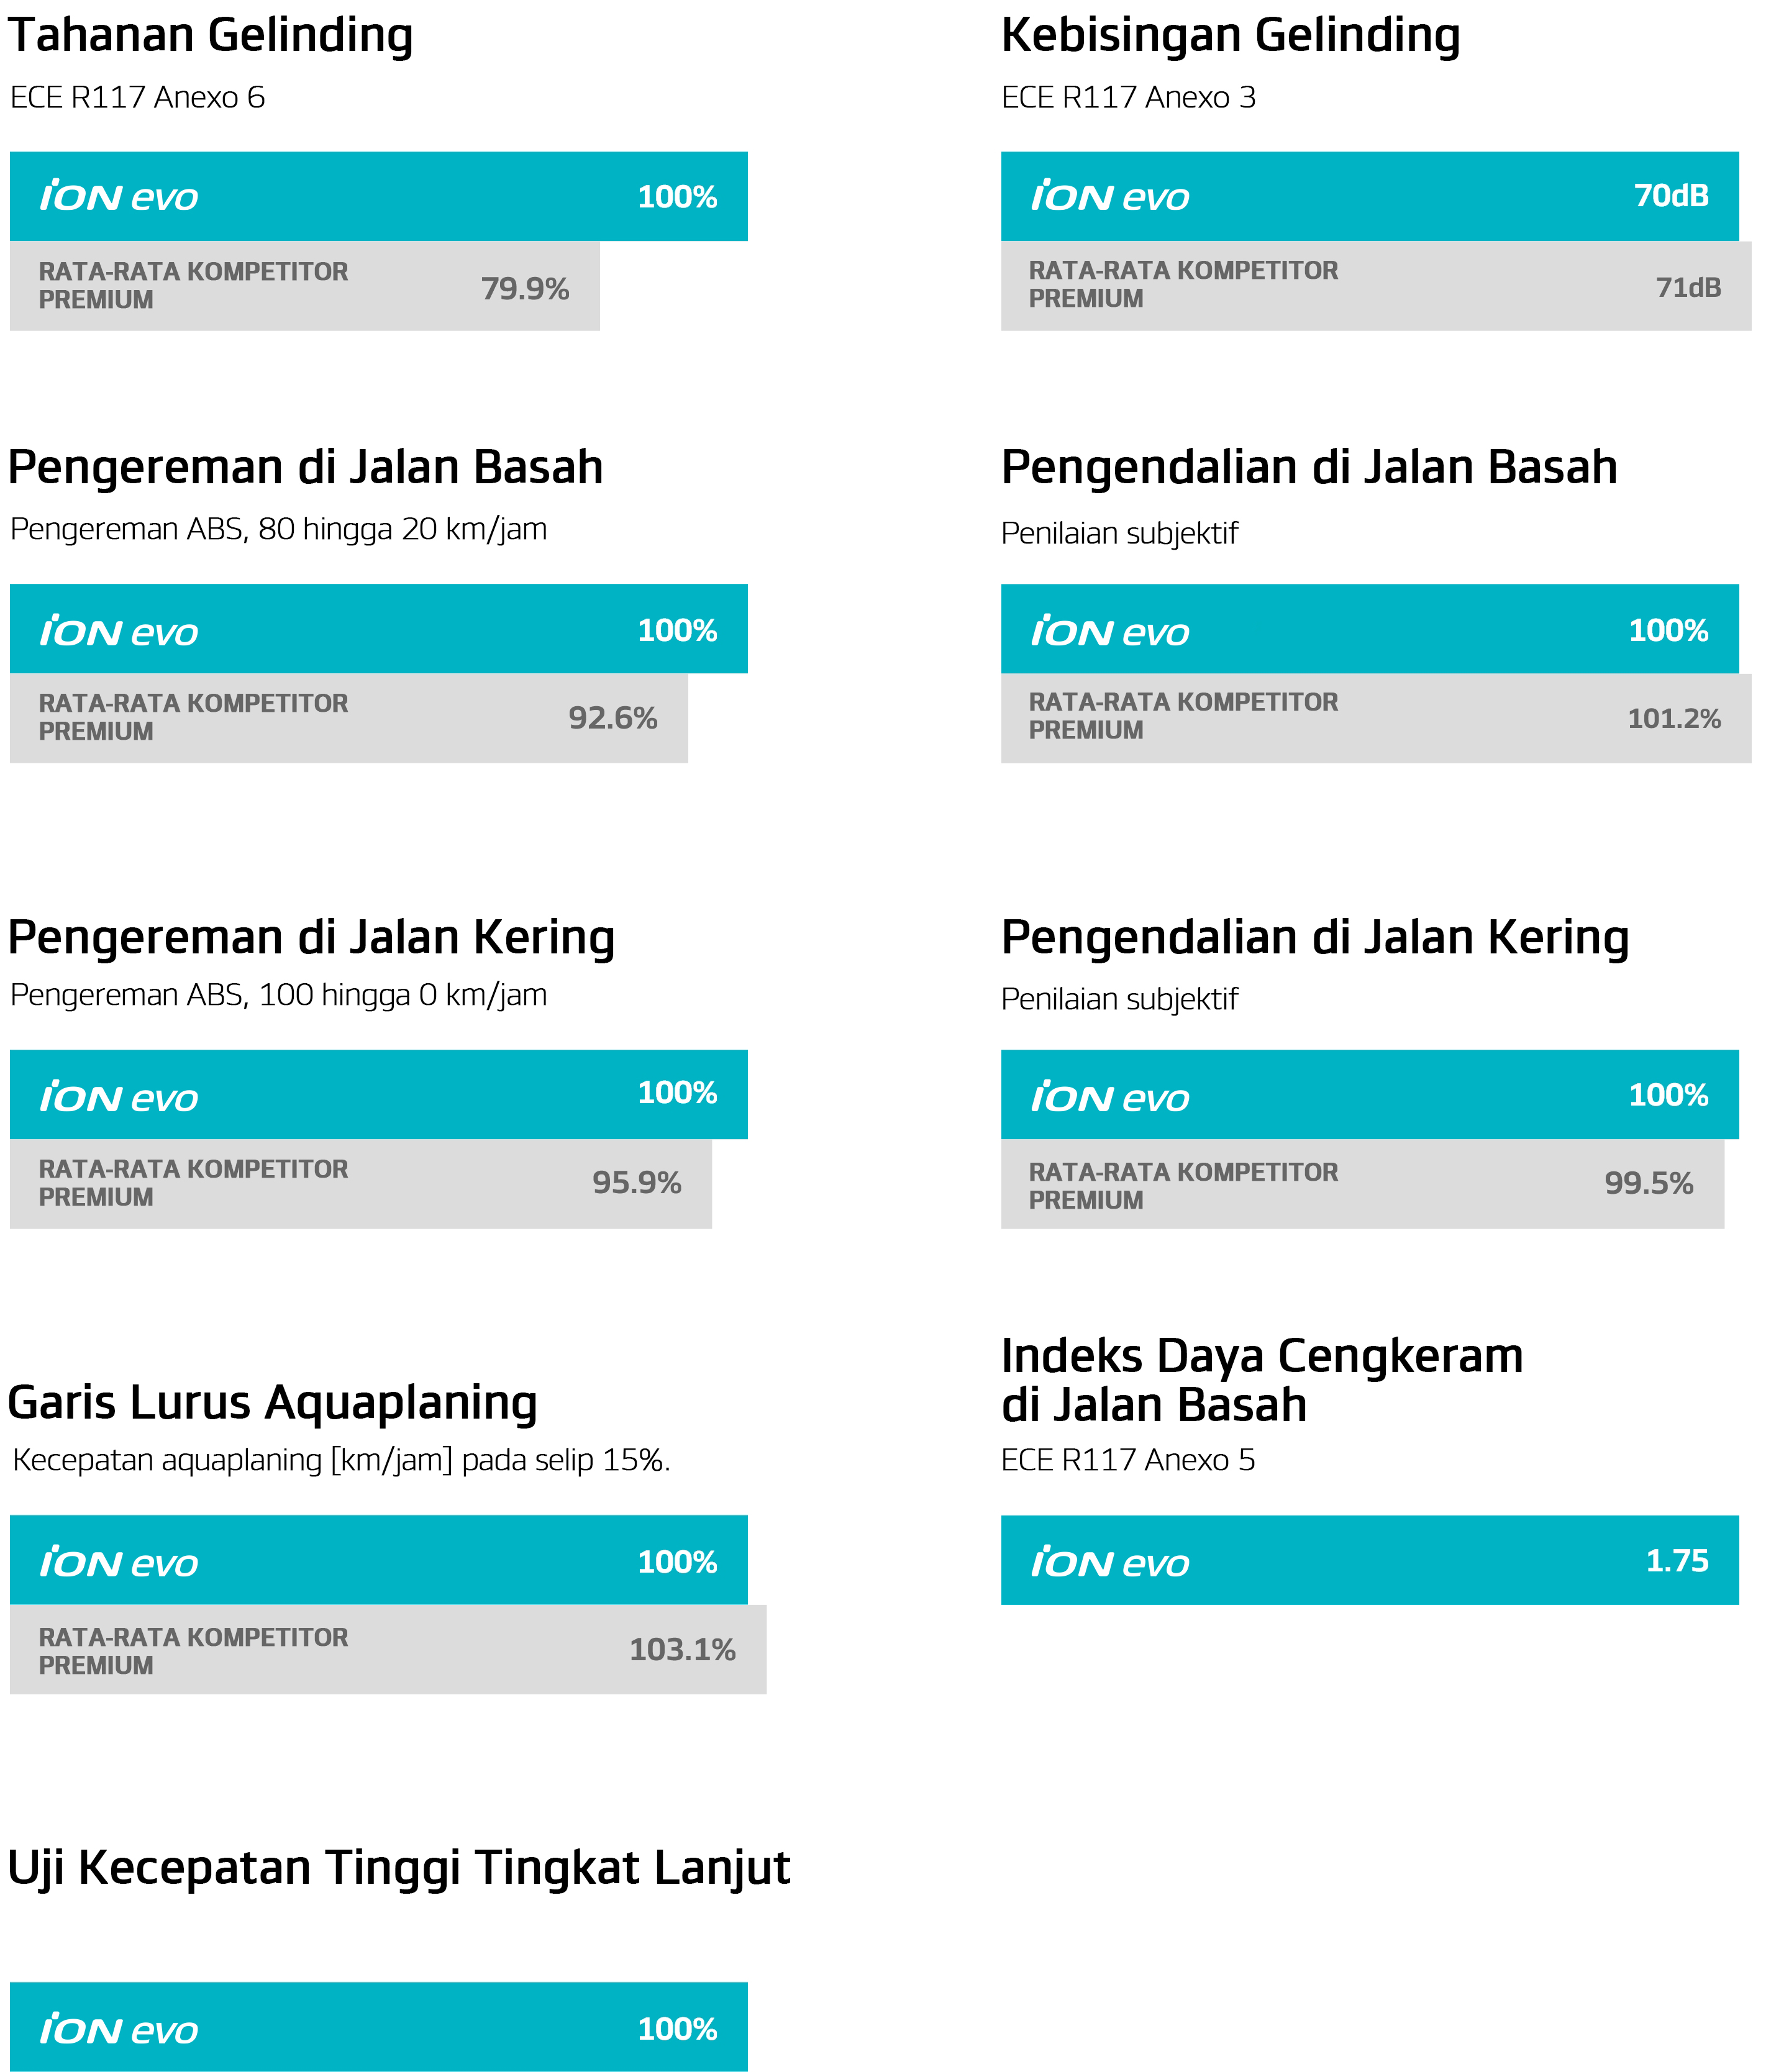1789x2072 pixels.
Task: Click the iON evo logo under Tahanan Gelinding
Action: tap(119, 196)
